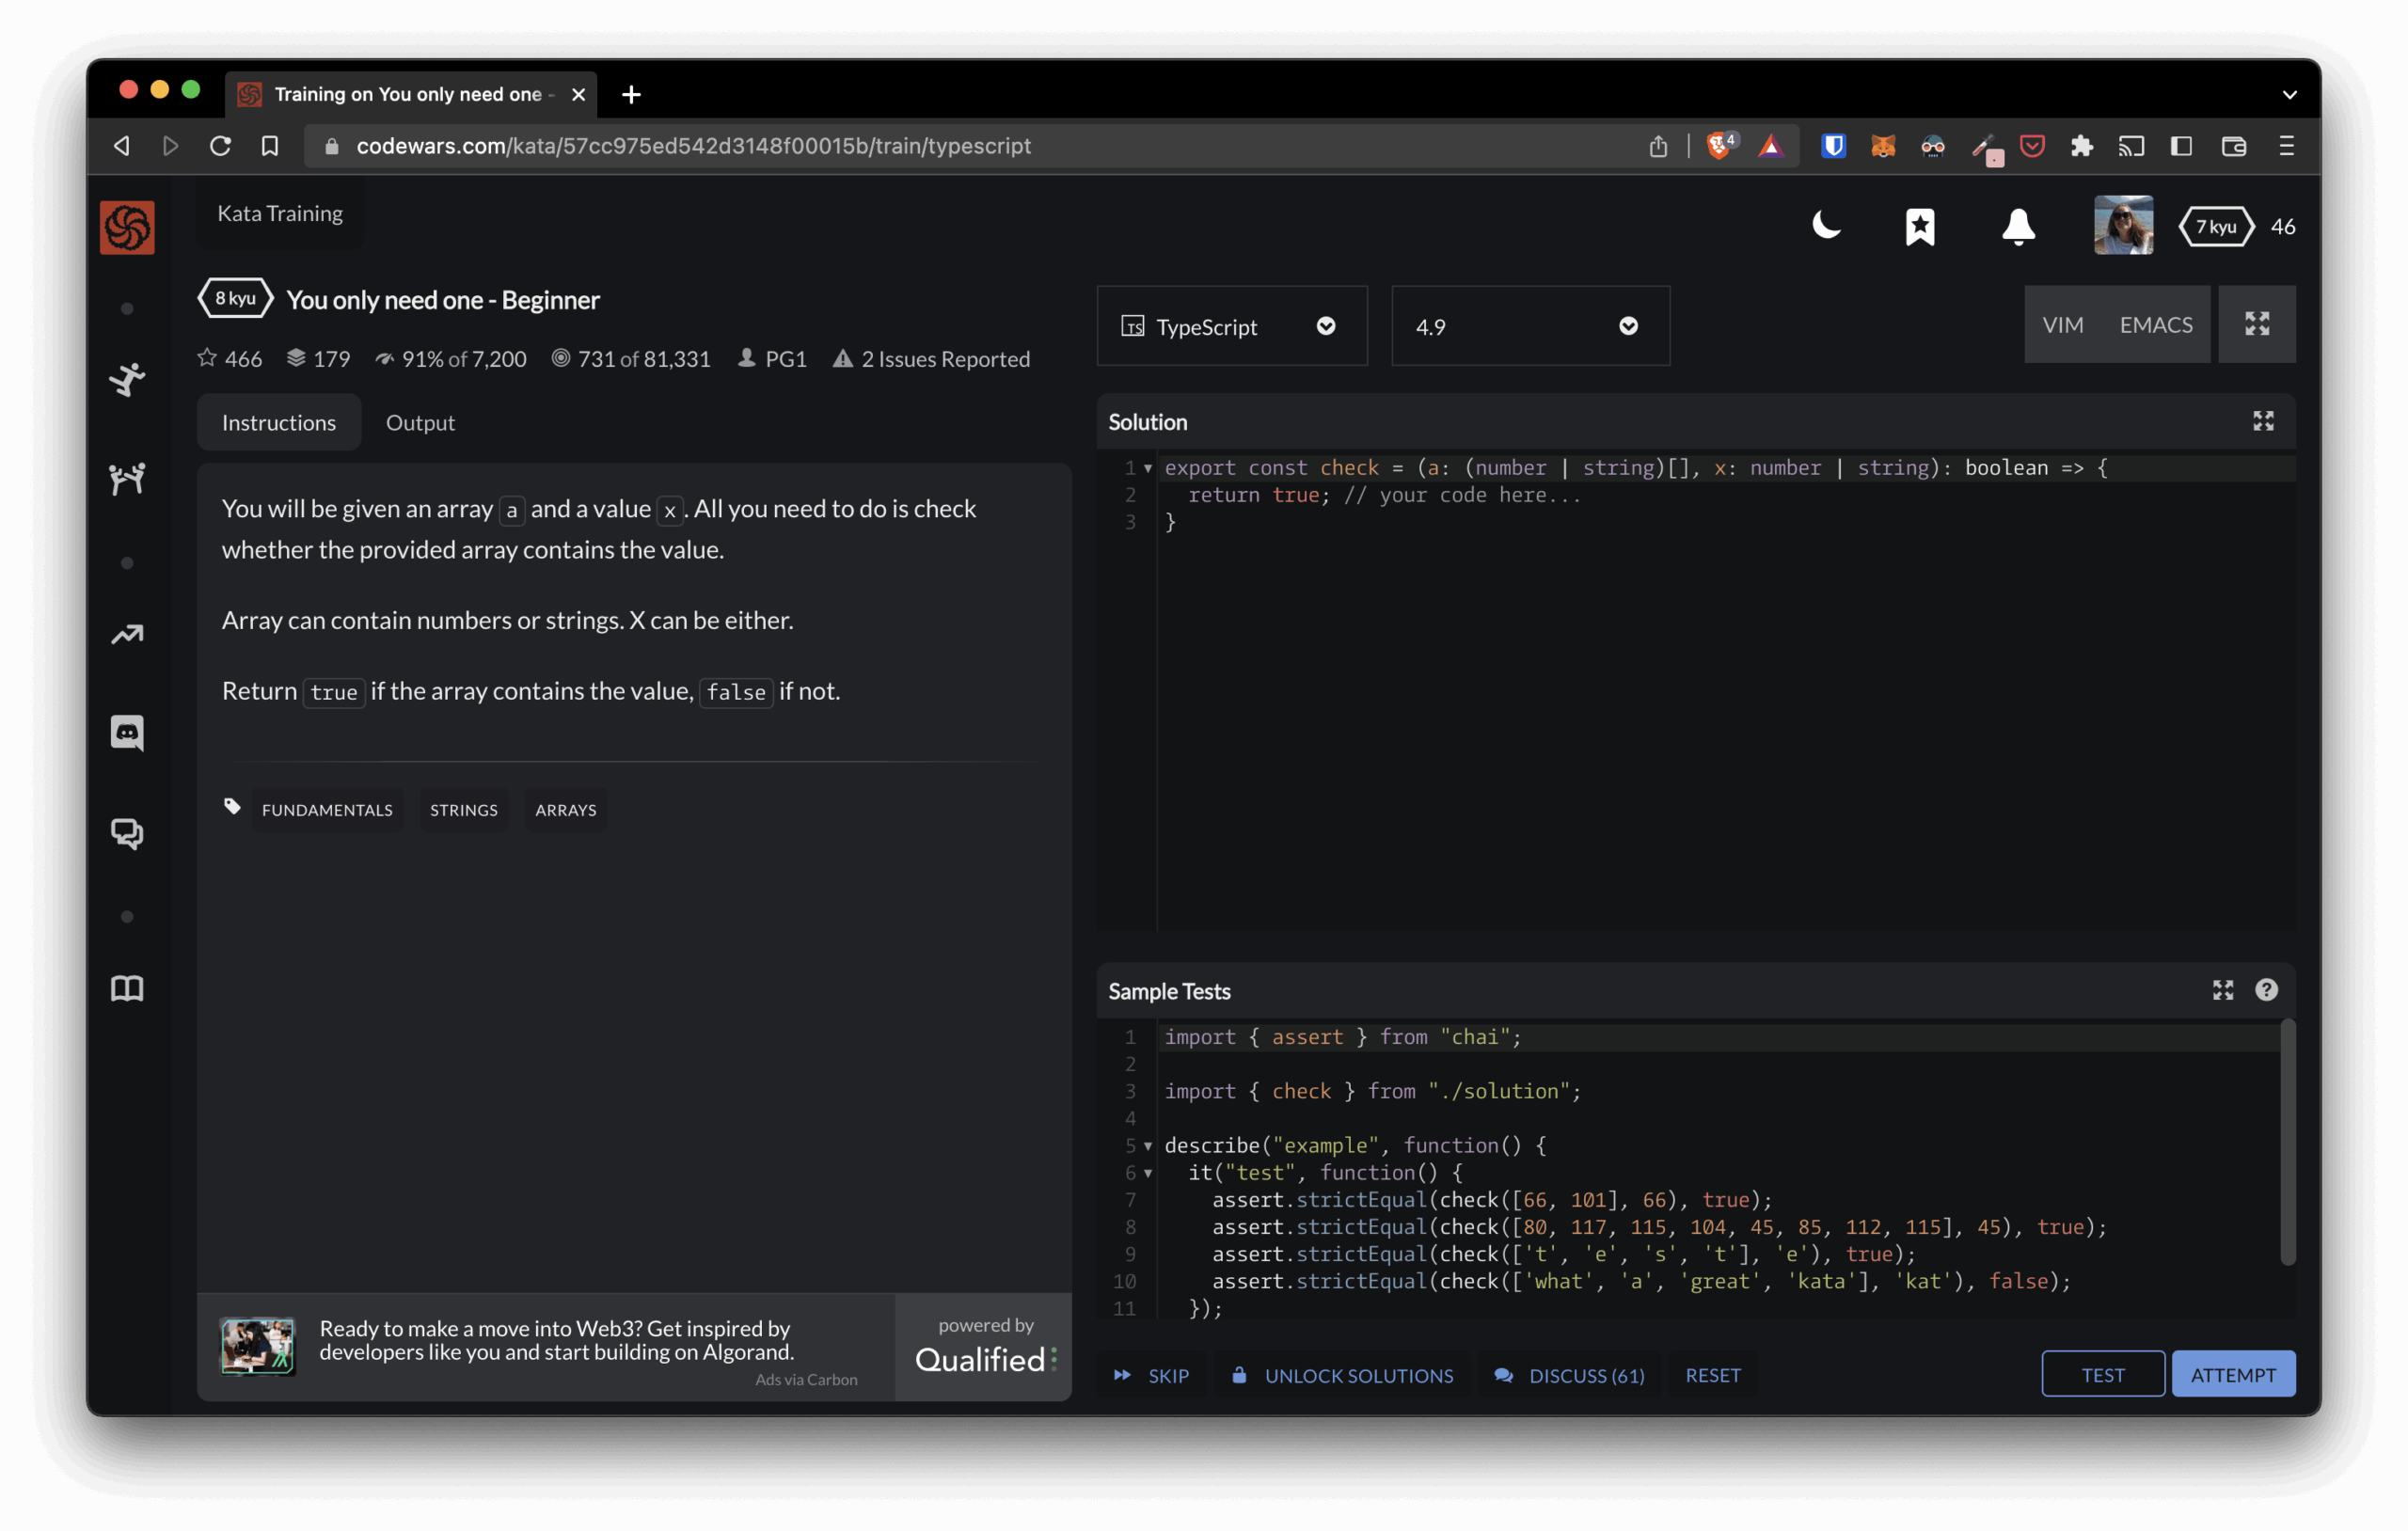2408x1531 pixels.
Task: Click the Kumite sparring icon in sidebar
Action: pos(127,478)
